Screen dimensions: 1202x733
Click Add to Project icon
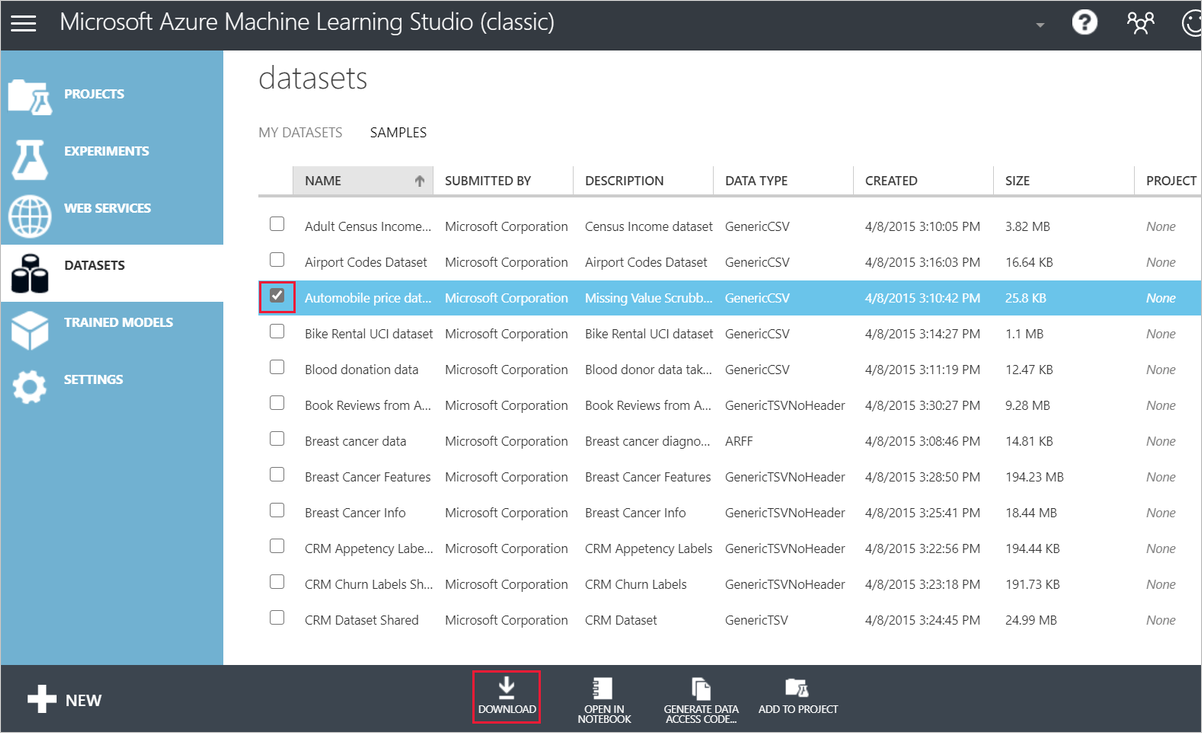click(x=797, y=688)
